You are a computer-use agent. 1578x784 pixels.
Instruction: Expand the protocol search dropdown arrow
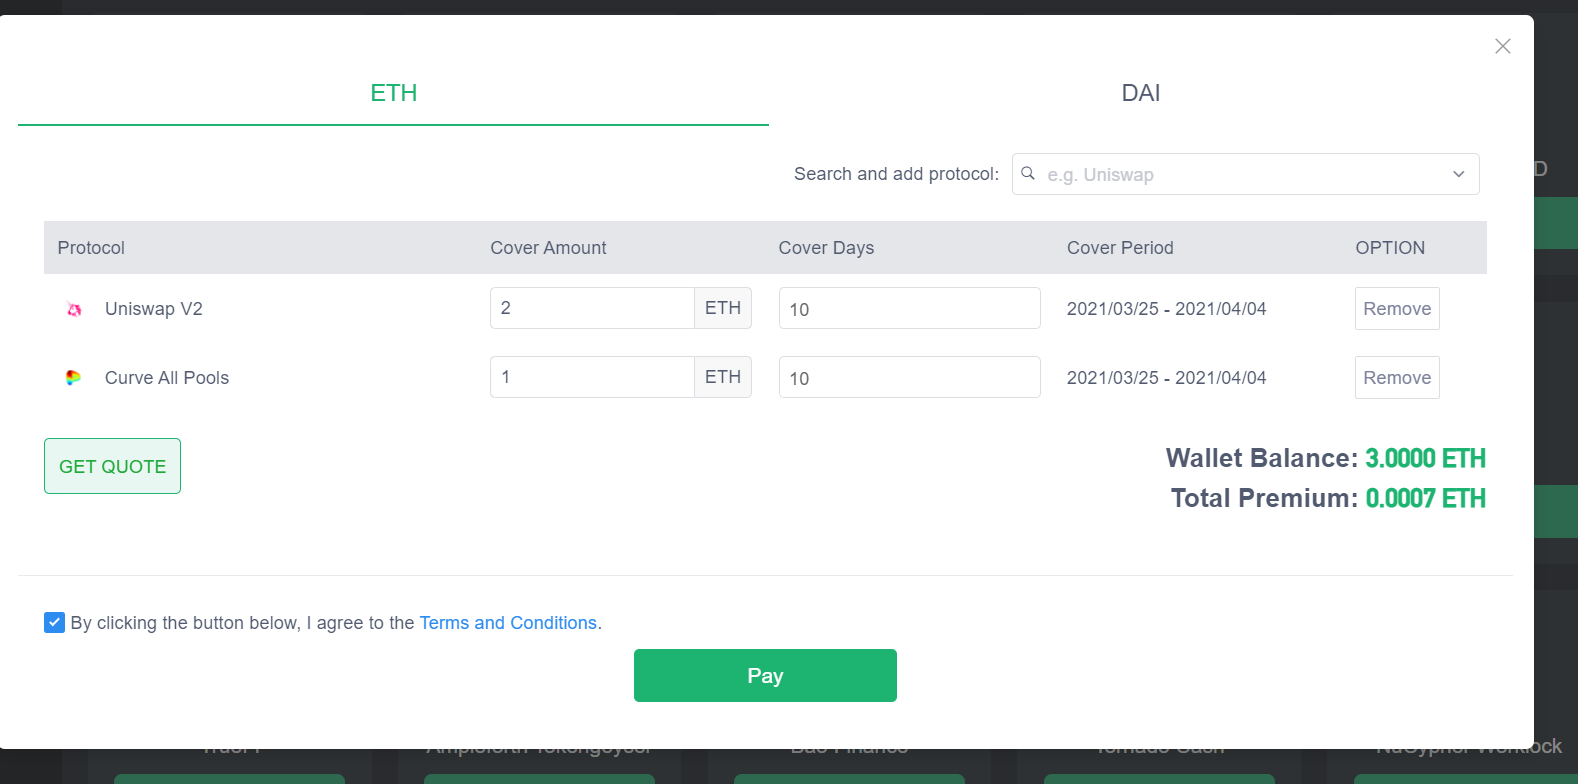(x=1459, y=174)
